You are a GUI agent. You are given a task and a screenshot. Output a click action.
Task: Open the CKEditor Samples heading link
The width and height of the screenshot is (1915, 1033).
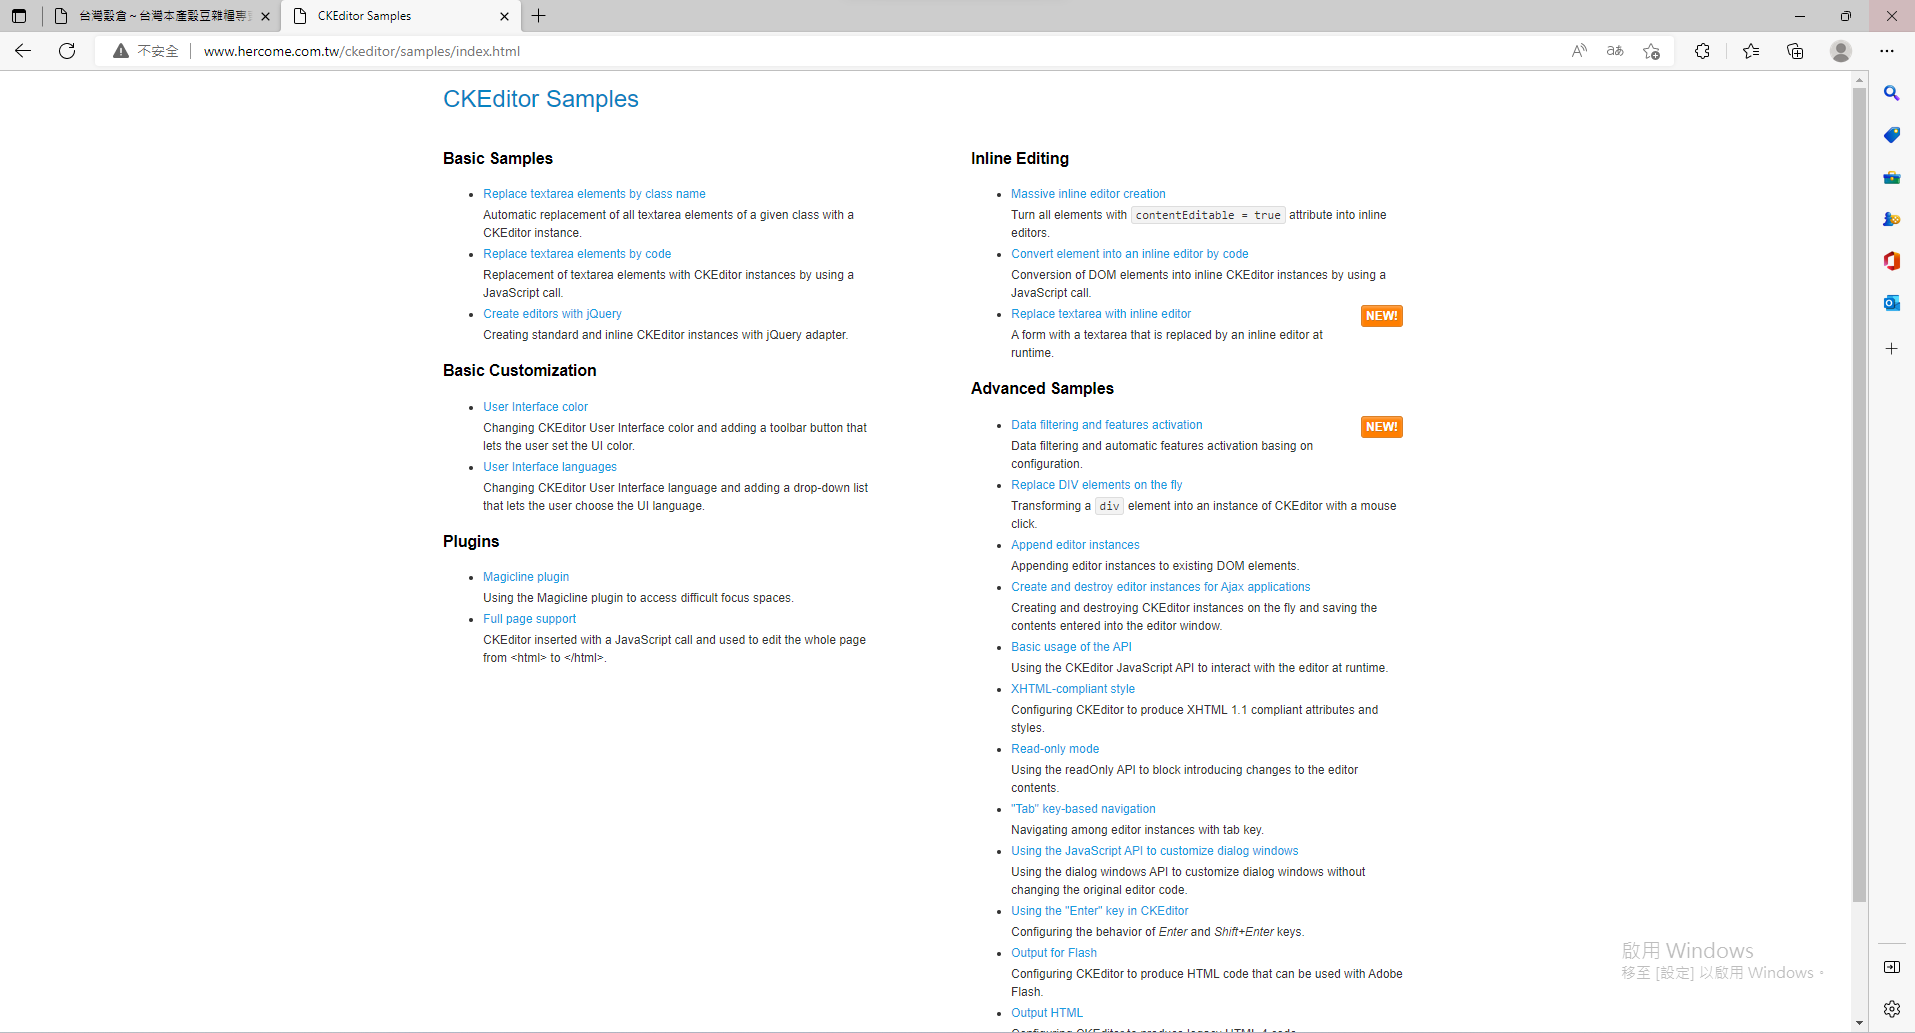pos(541,99)
